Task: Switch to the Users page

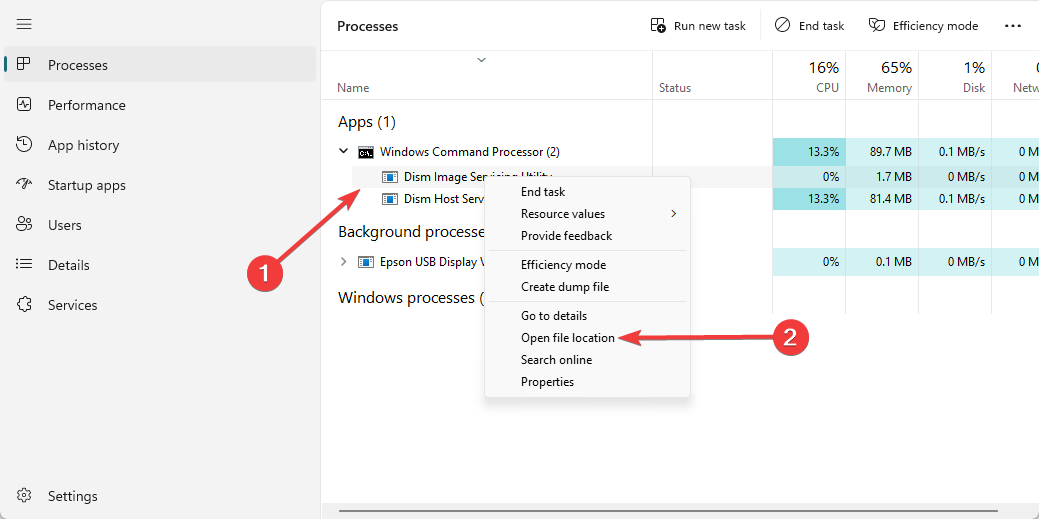Action: tap(64, 225)
